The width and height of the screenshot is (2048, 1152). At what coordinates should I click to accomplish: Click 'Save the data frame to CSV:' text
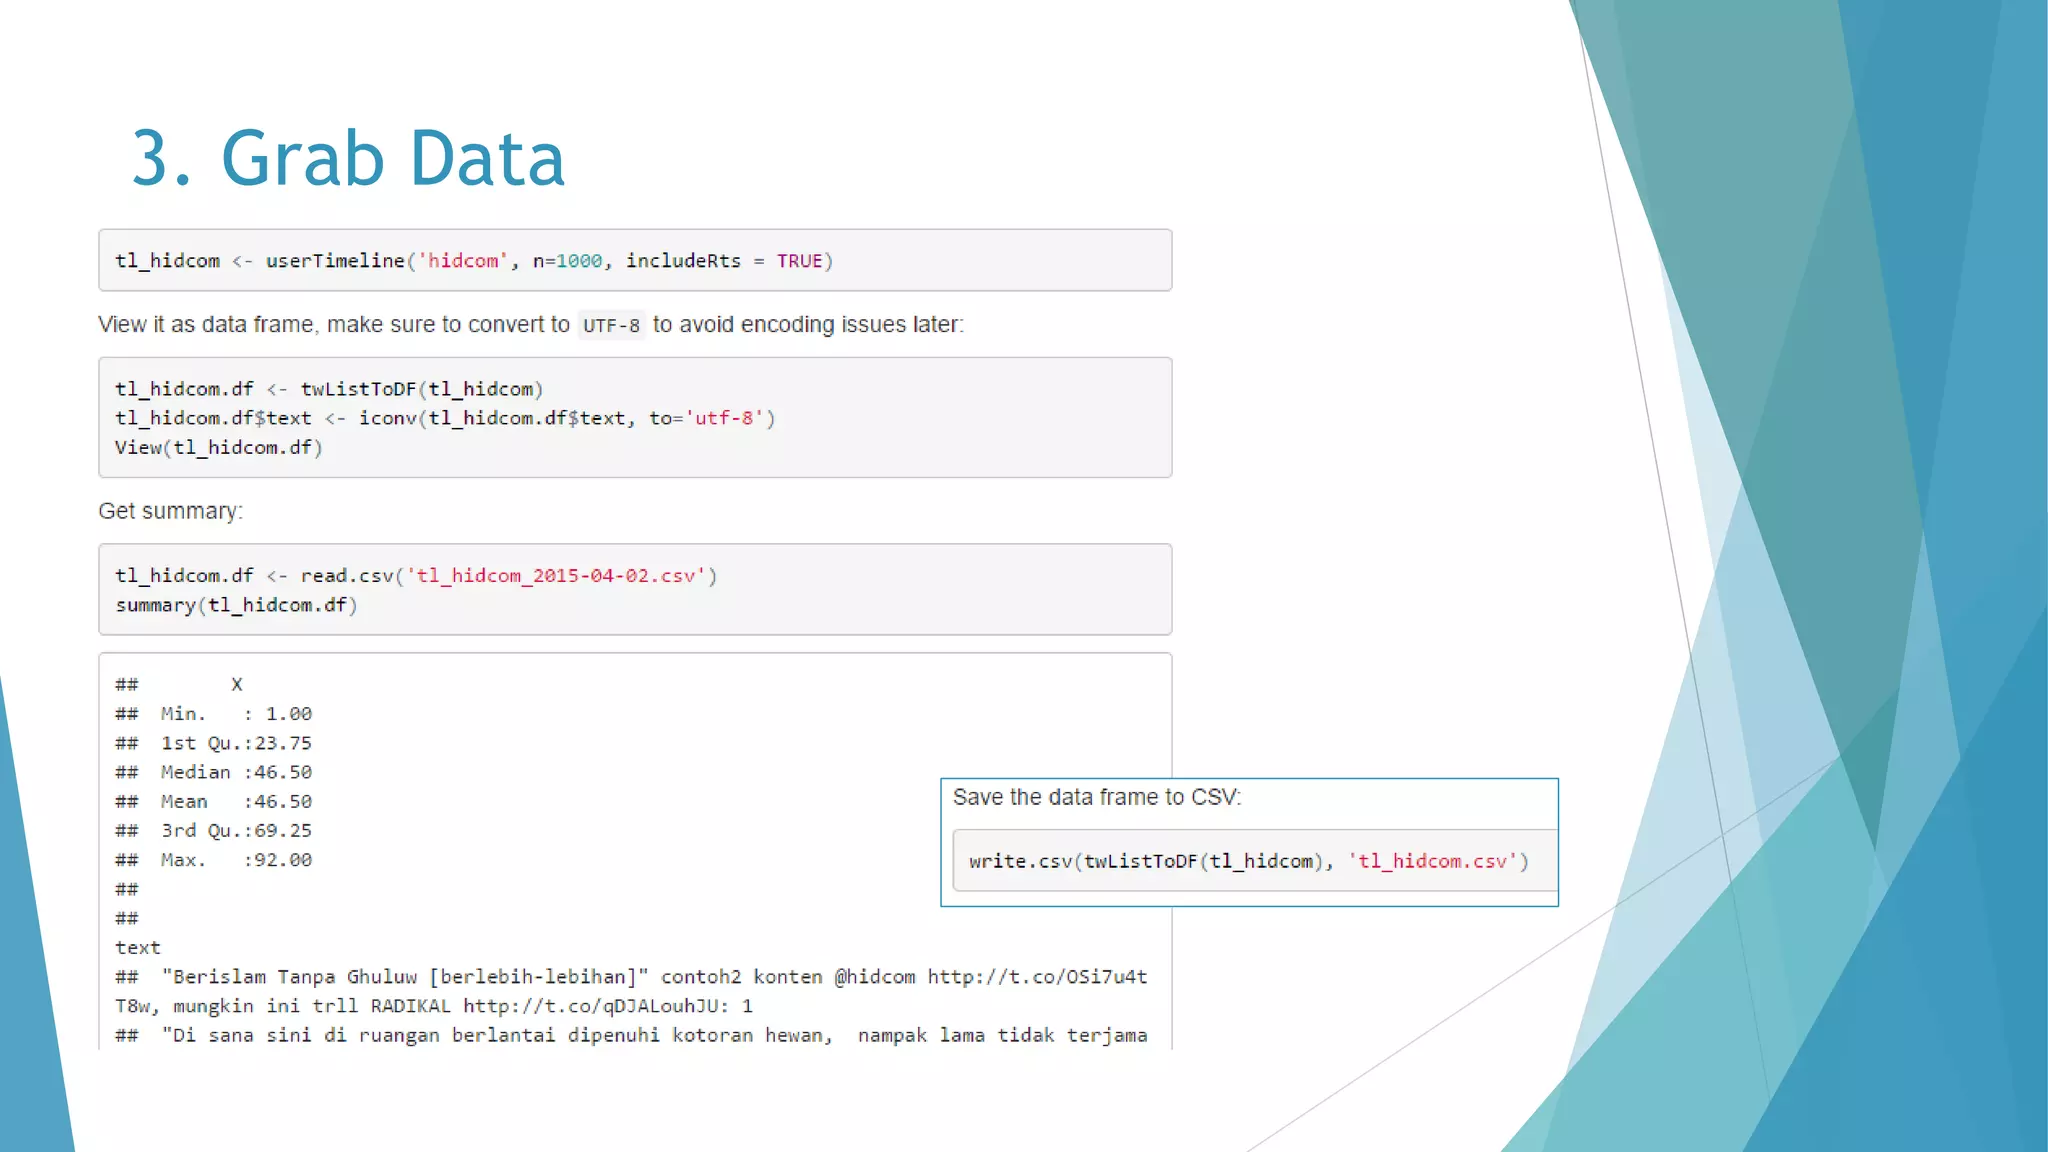[x=1097, y=797]
